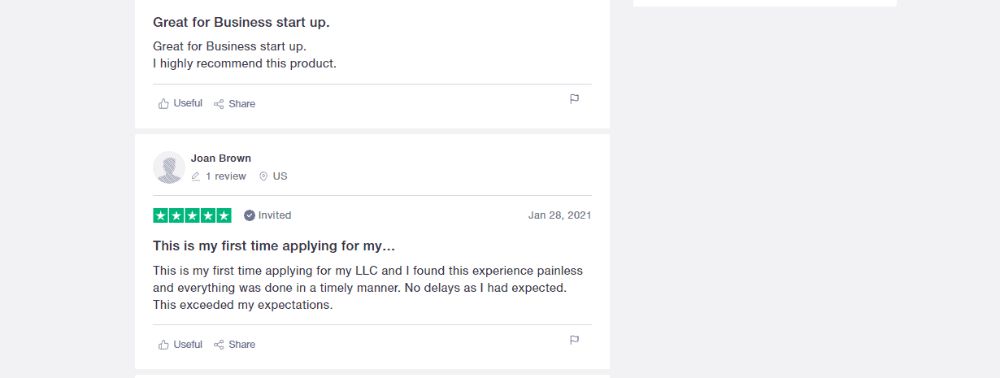Report Joan Brown's review with flag icon
The image size is (1000, 378).
pos(574,340)
